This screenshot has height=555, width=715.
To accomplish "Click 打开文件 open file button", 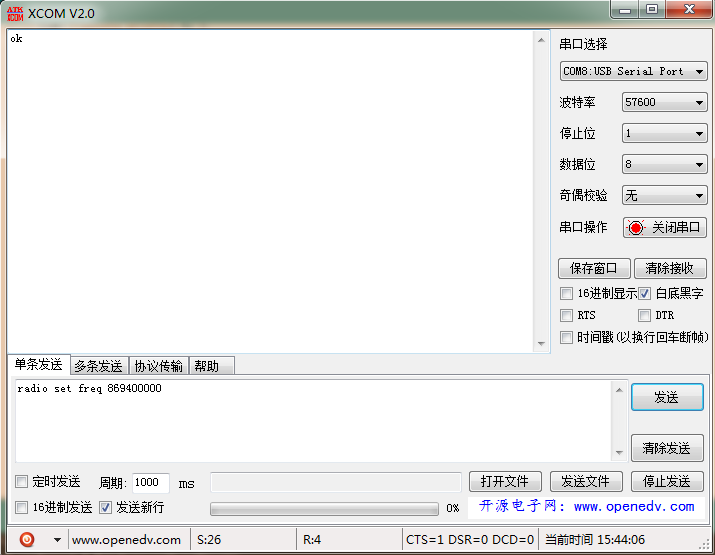I will (x=505, y=482).
